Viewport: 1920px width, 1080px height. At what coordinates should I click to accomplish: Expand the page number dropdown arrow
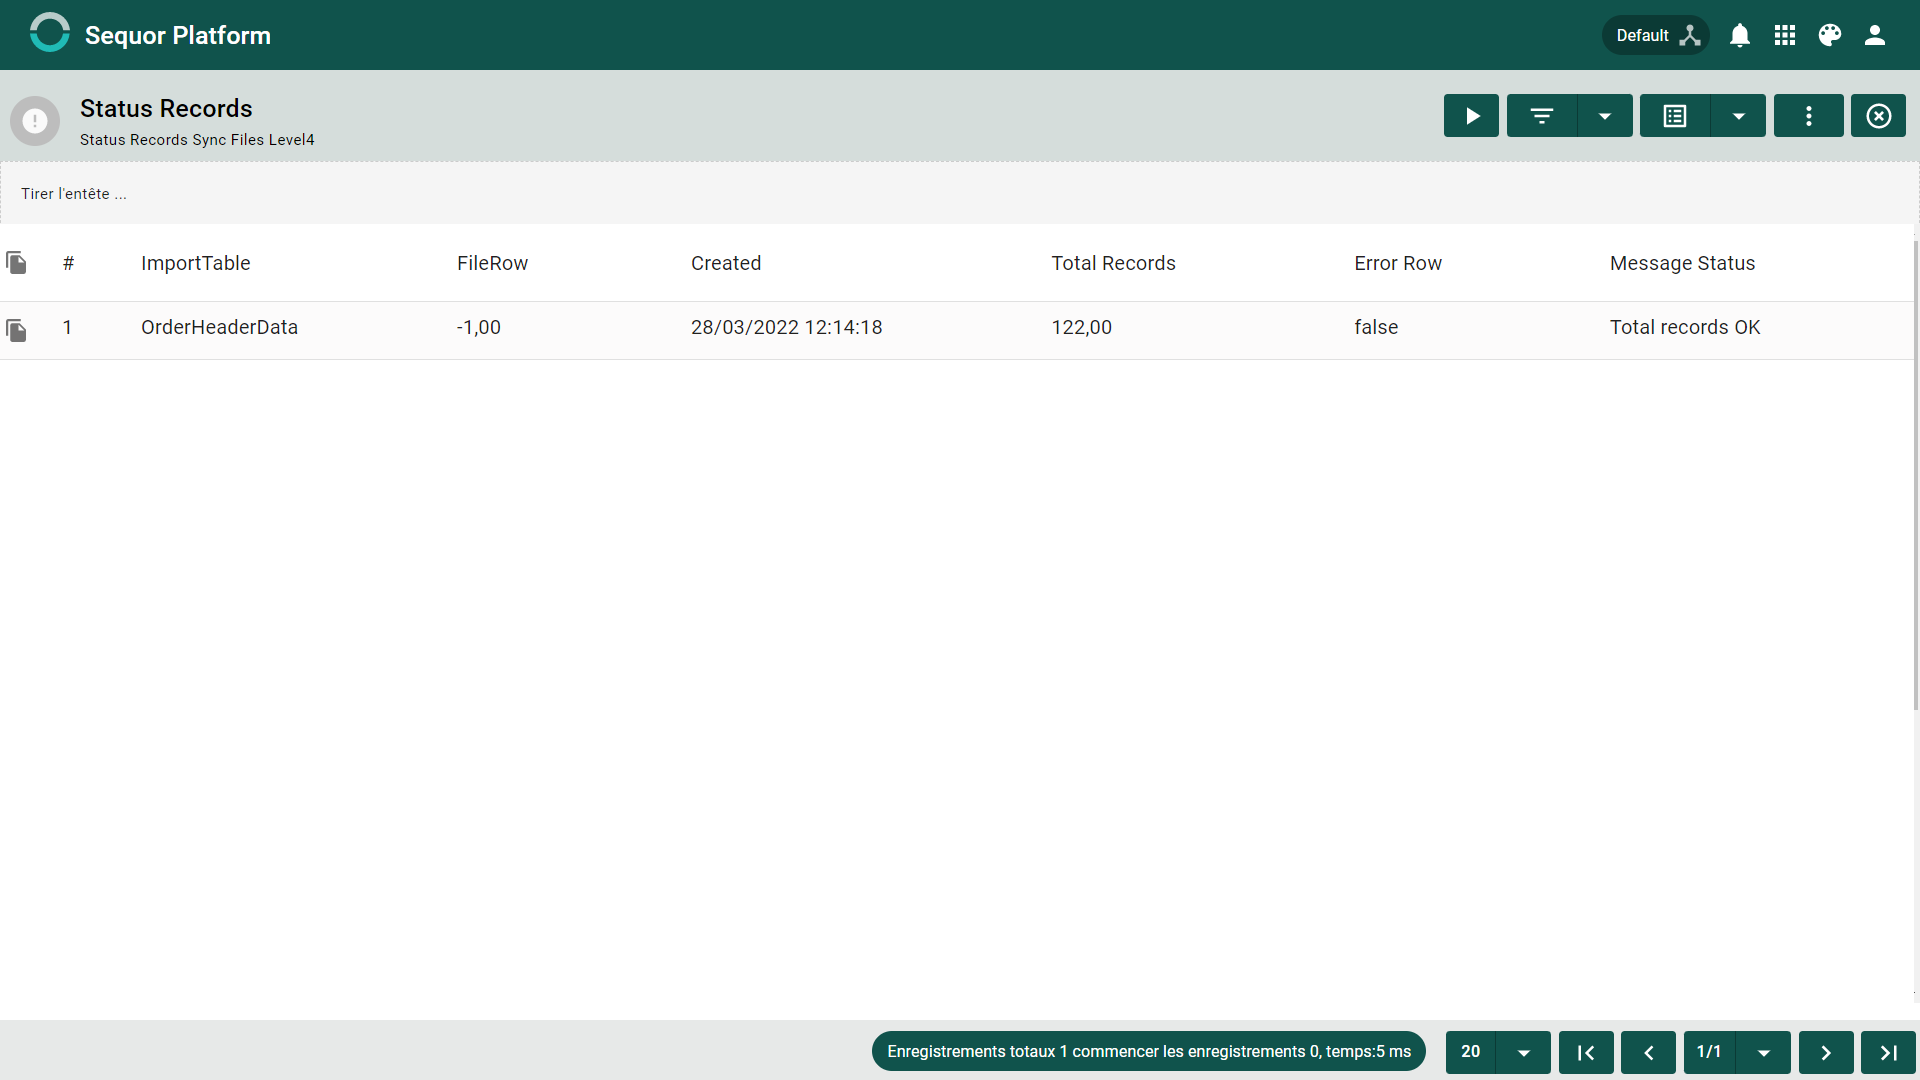(x=1764, y=1052)
